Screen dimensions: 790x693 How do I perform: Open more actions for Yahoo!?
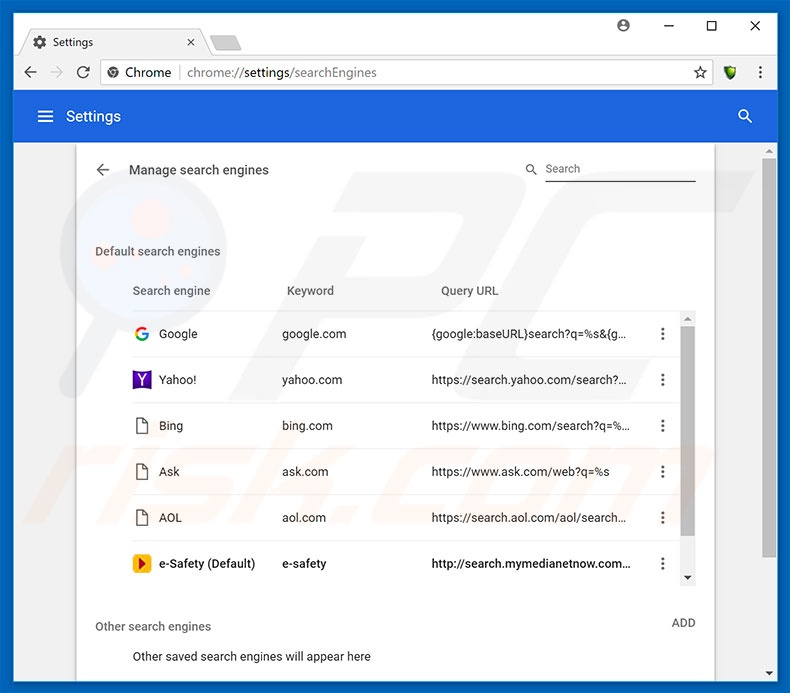pyautogui.click(x=663, y=380)
